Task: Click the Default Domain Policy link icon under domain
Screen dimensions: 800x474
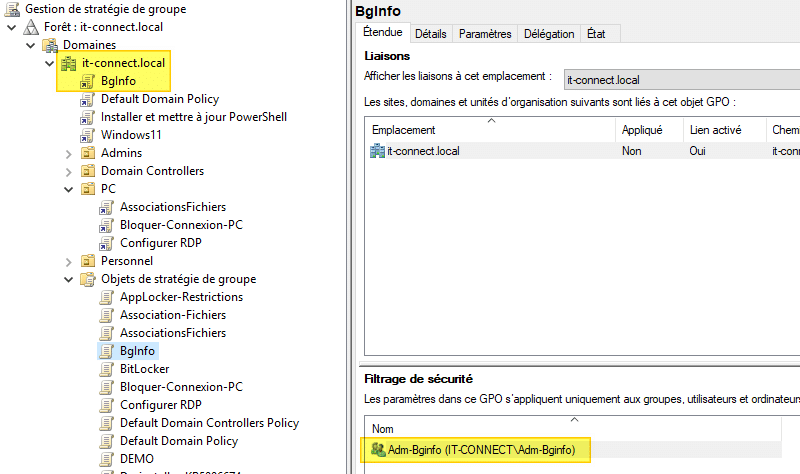Action: coord(87,99)
